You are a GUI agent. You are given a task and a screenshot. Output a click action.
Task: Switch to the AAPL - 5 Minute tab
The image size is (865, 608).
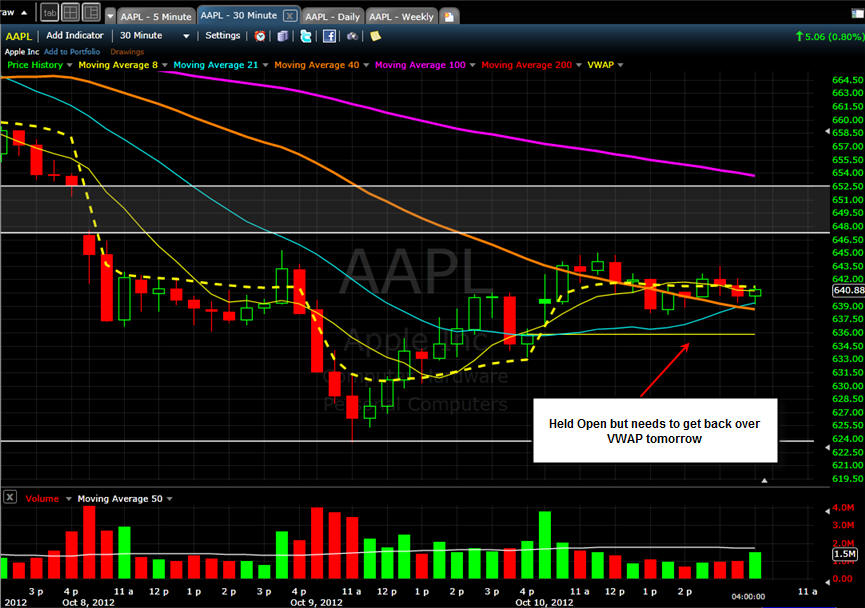[x=156, y=17]
